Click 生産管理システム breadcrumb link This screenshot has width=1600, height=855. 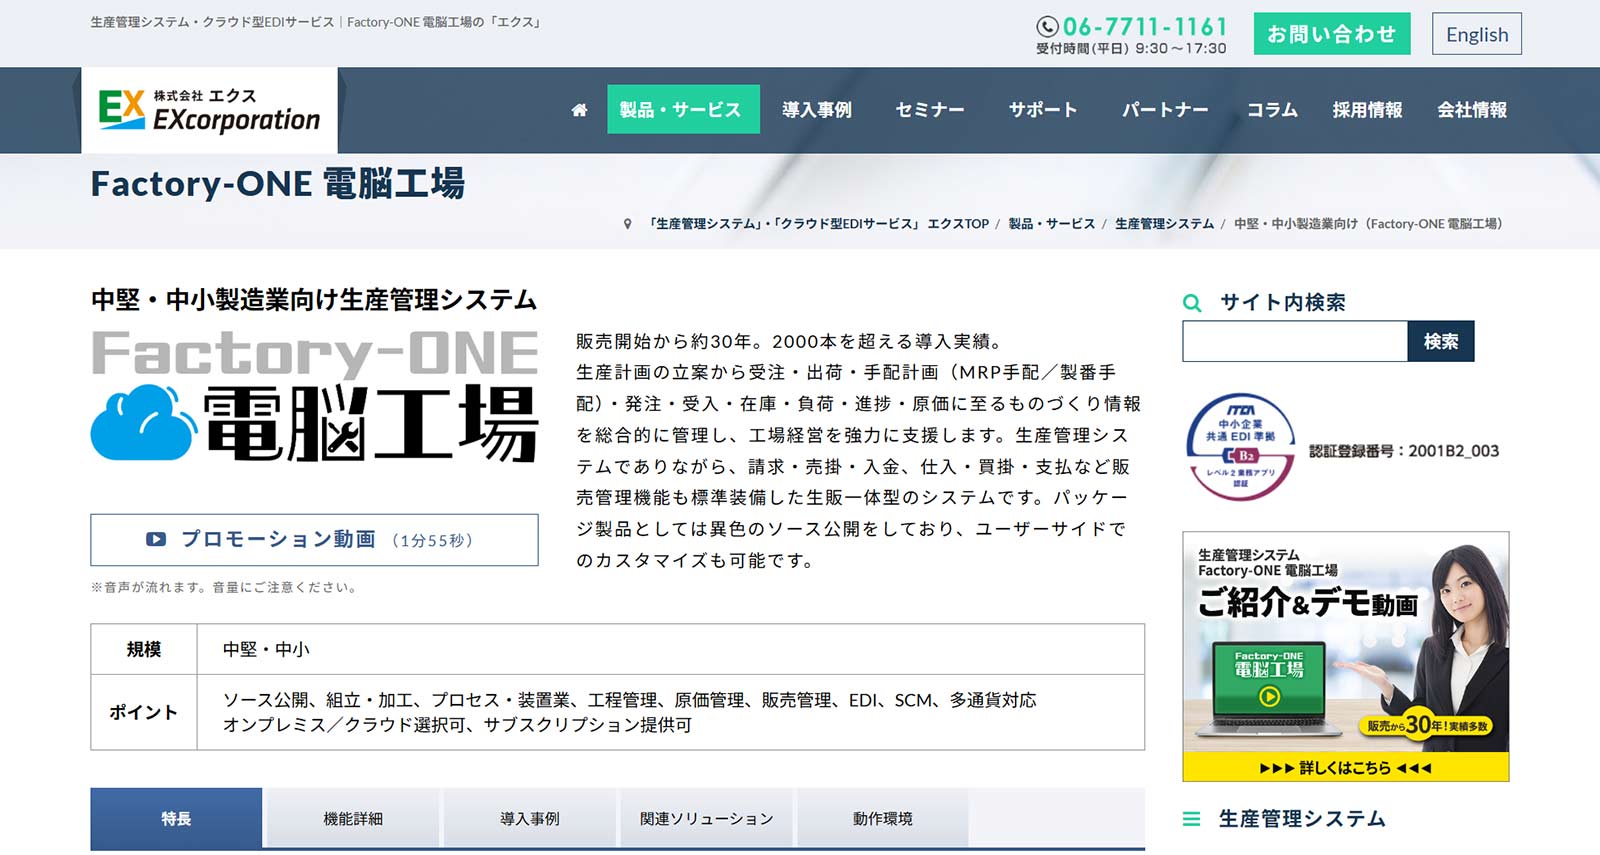click(x=1164, y=224)
